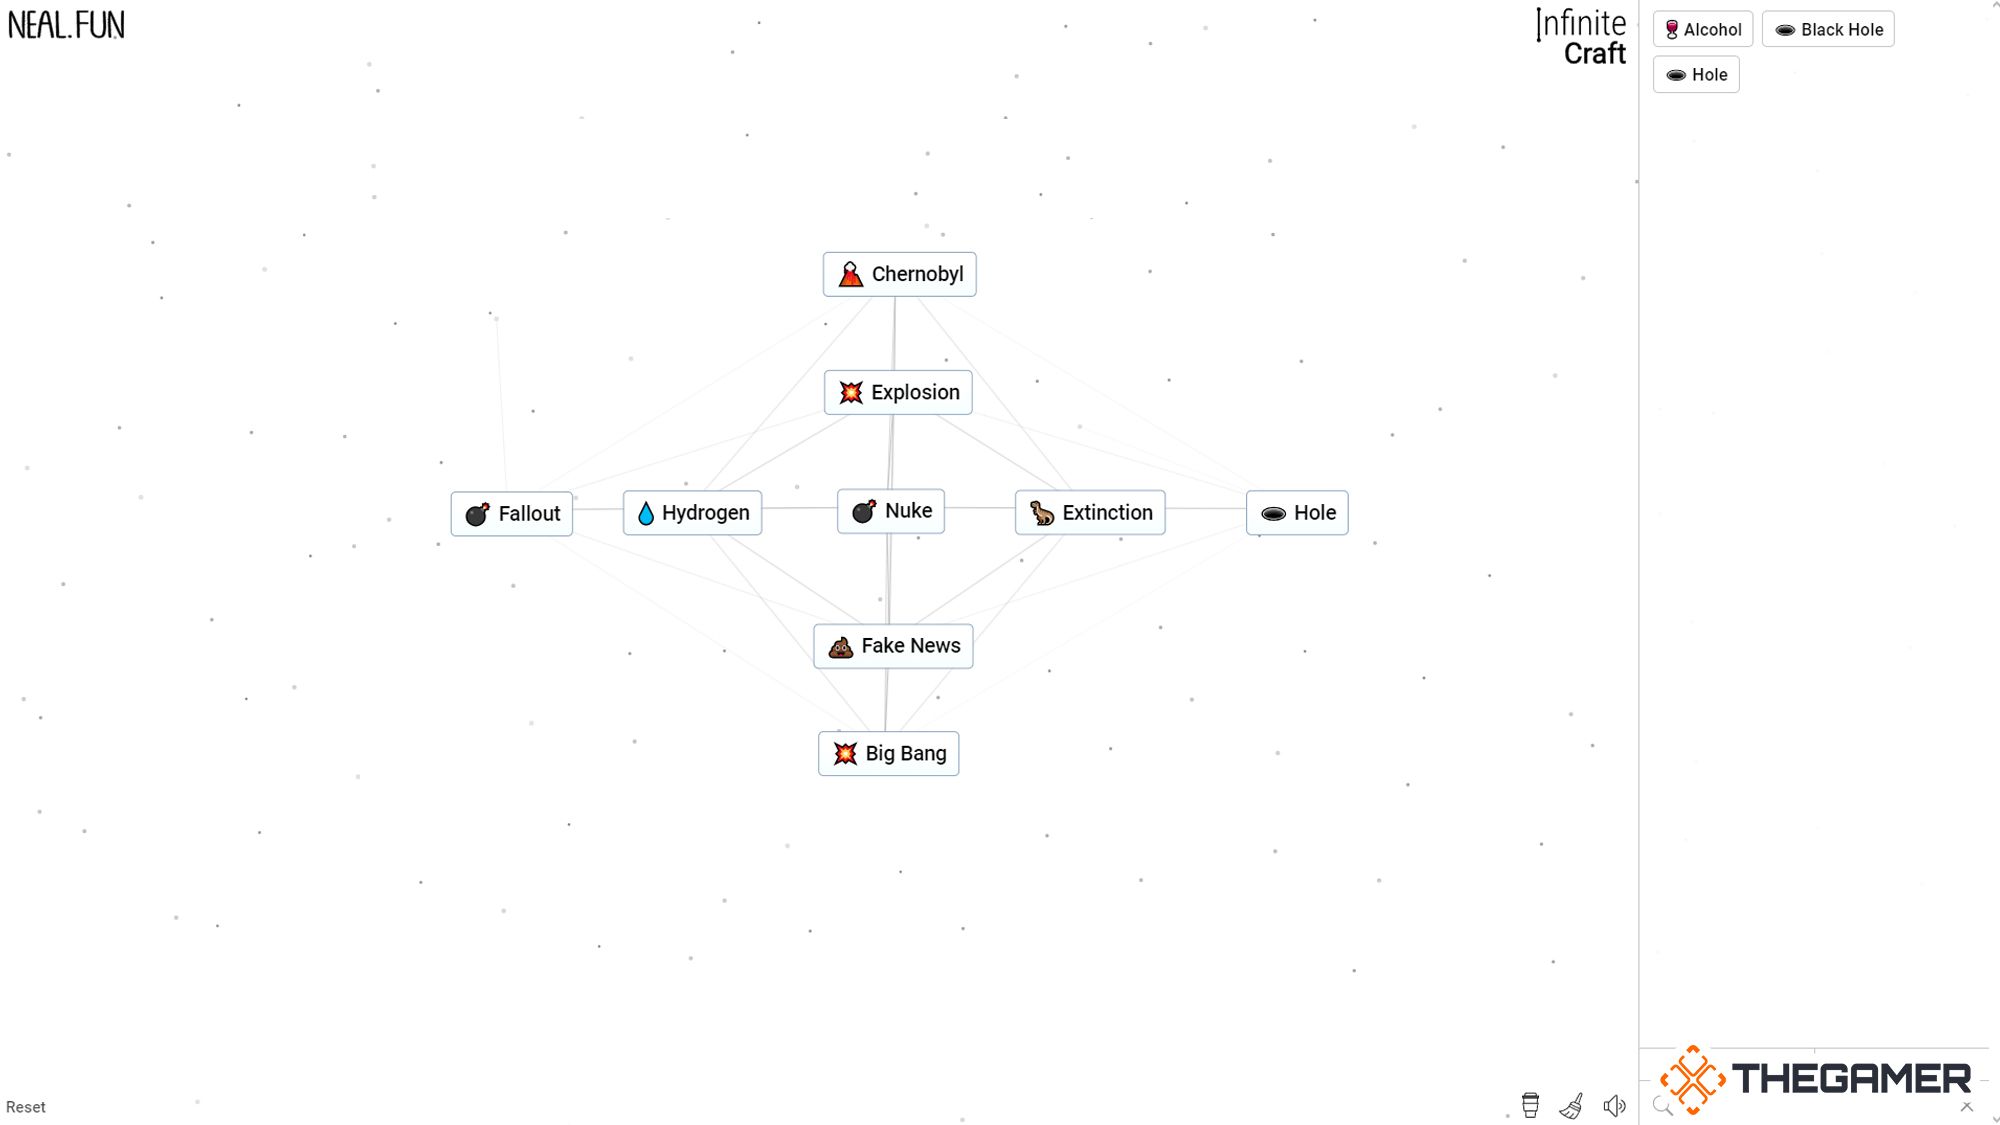Toggle the Black Hole sidebar item
Viewport: 2000px width, 1125px height.
coord(1828,29)
